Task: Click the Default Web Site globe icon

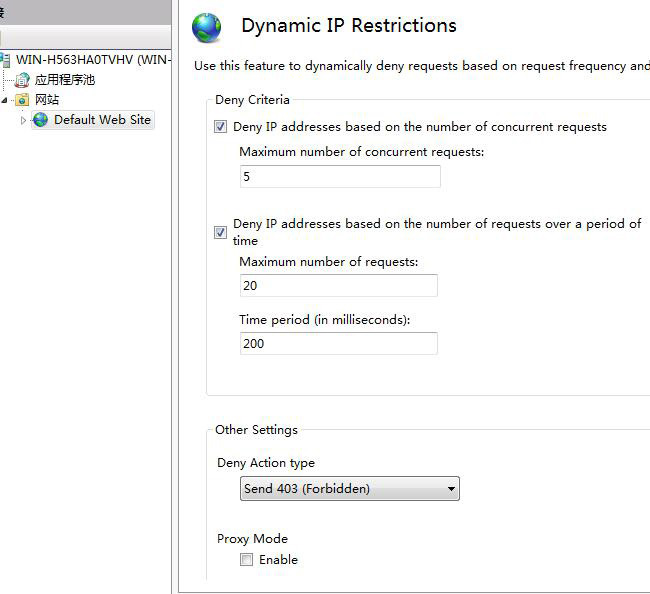Action: [40, 120]
